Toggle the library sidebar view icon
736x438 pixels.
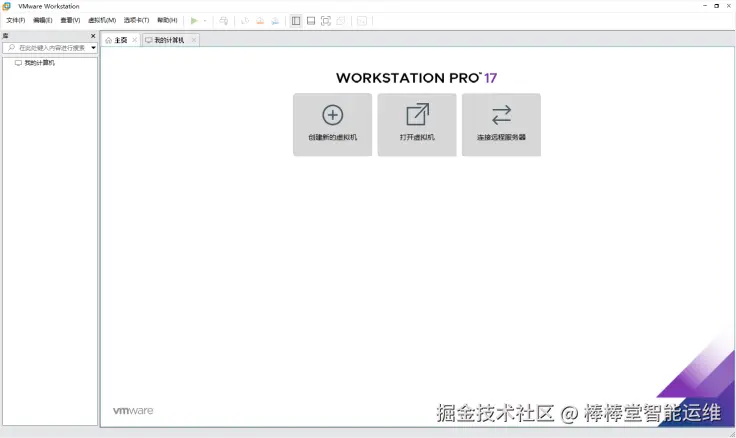[296, 21]
